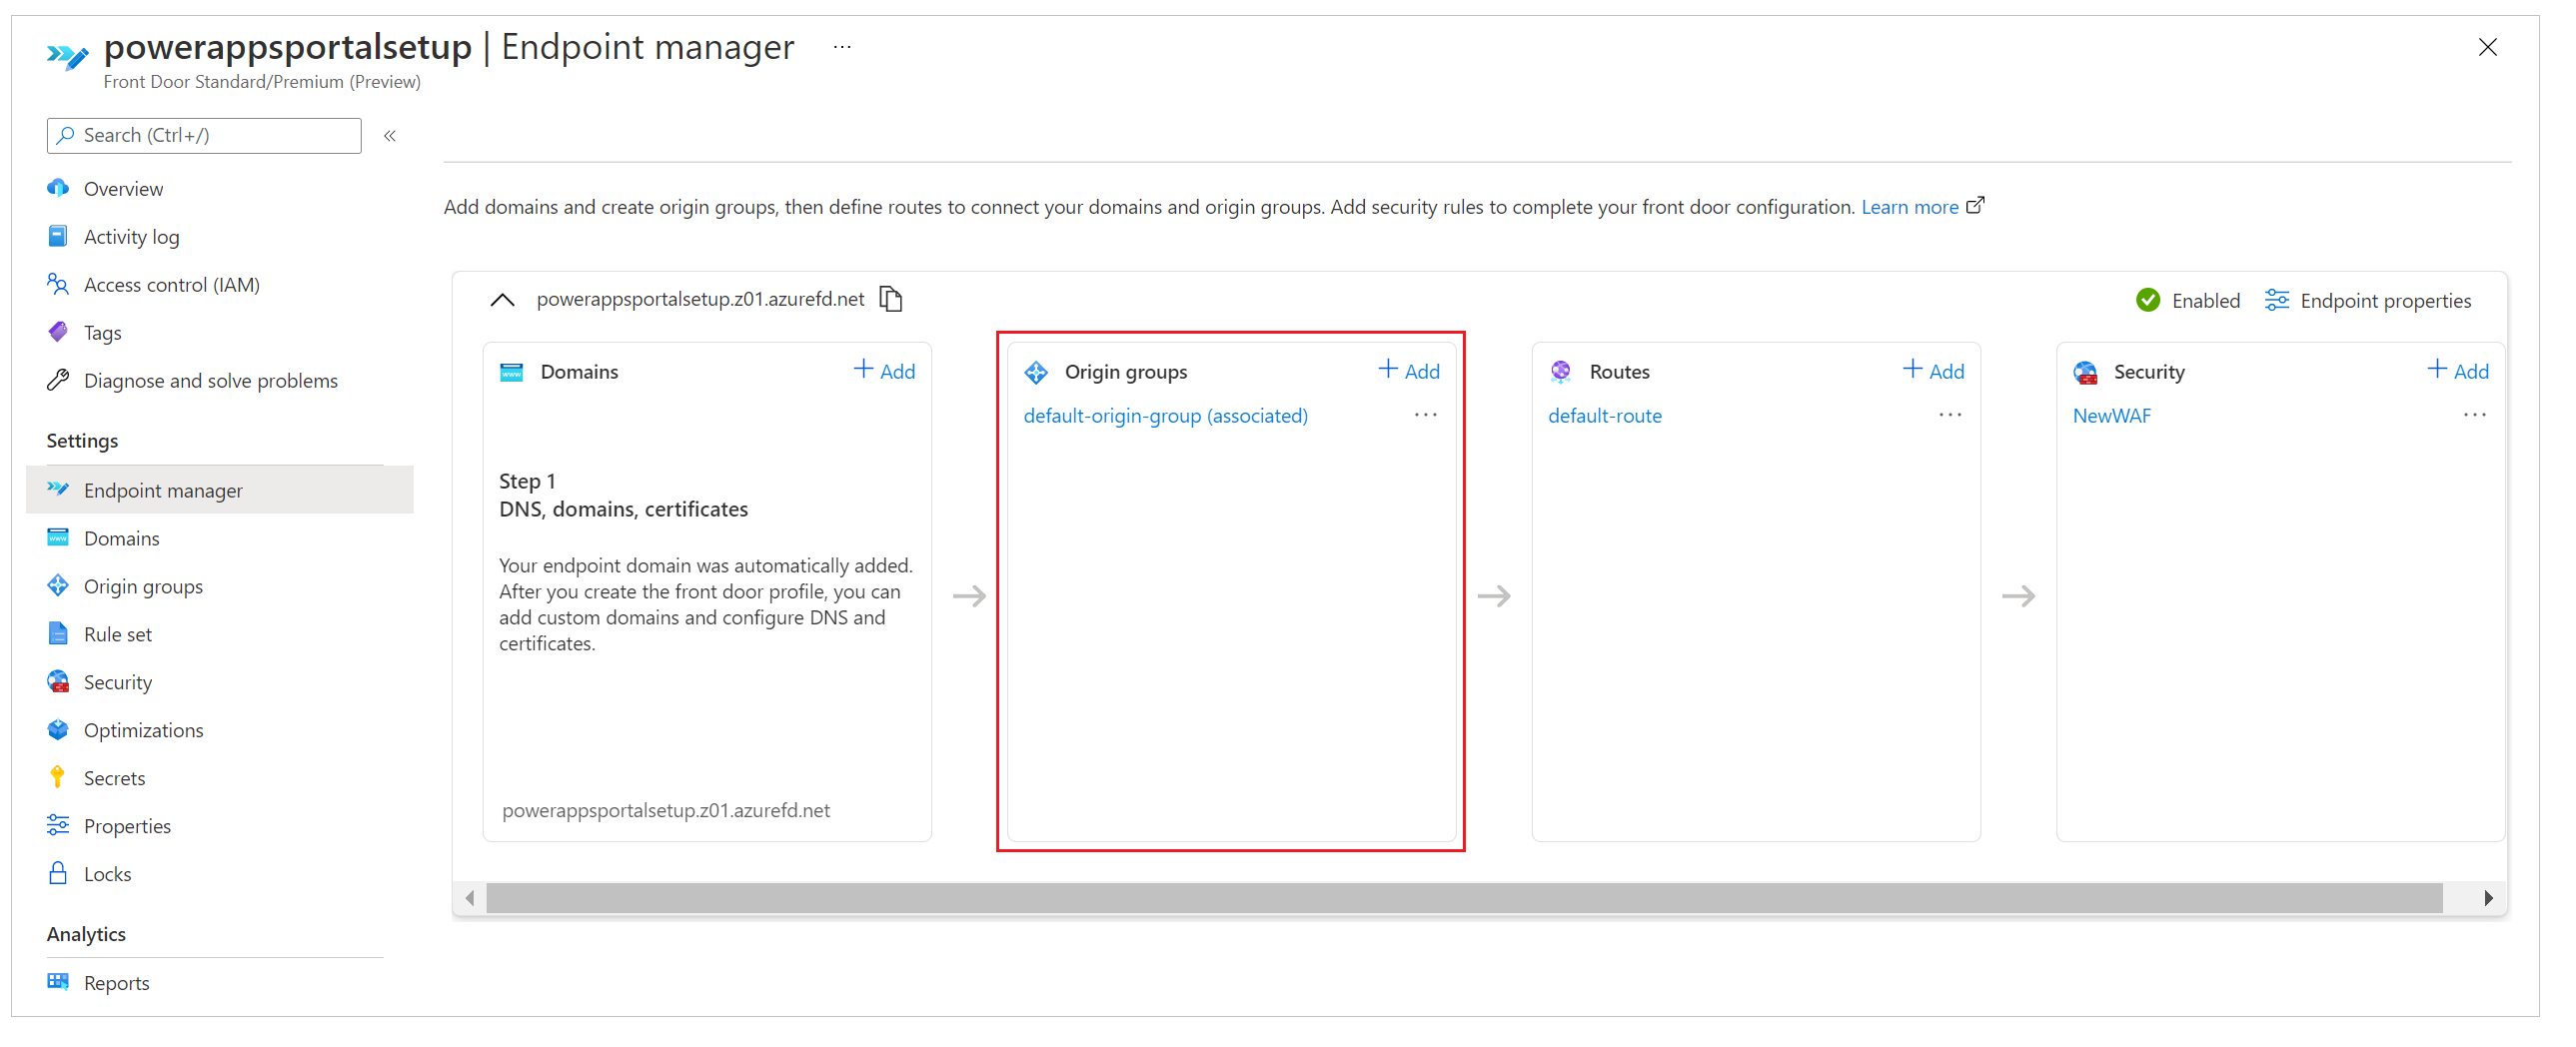Click the horizontal scrollbar thumb
This screenshot has height=1047, width=2576.
coord(1465,898)
